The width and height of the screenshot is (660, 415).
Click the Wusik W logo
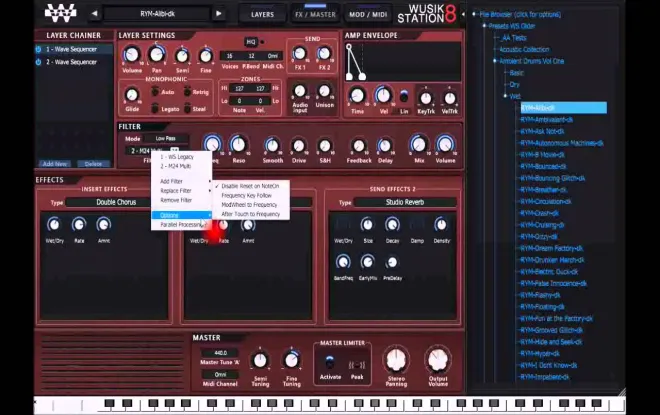61,13
